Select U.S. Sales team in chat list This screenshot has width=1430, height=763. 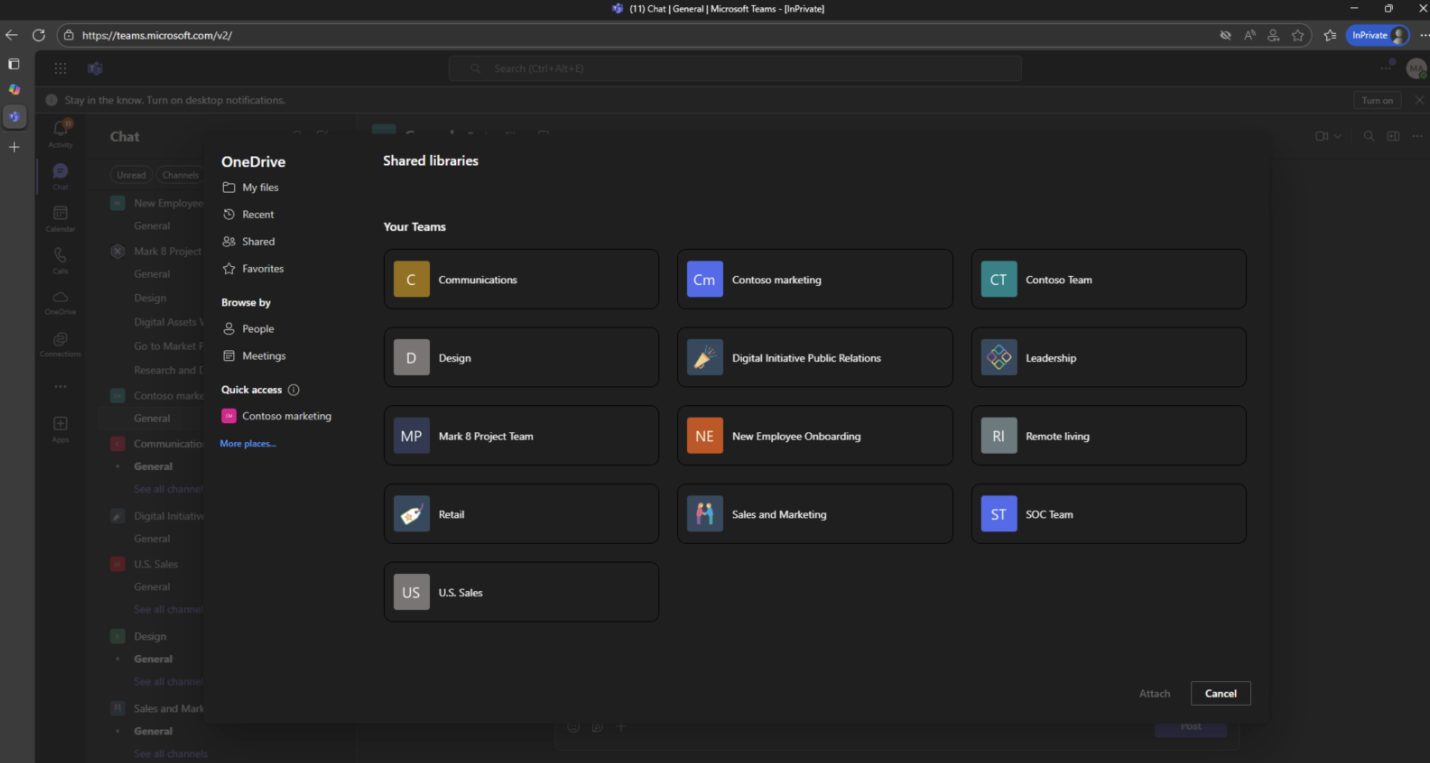pos(156,564)
